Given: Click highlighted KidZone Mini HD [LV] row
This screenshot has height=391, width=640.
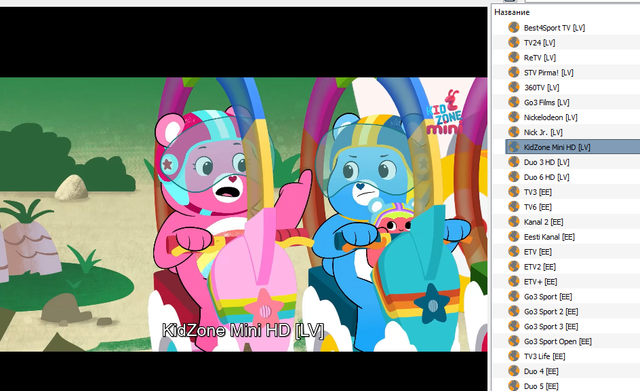Looking at the screenshot, I should click(x=573, y=147).
